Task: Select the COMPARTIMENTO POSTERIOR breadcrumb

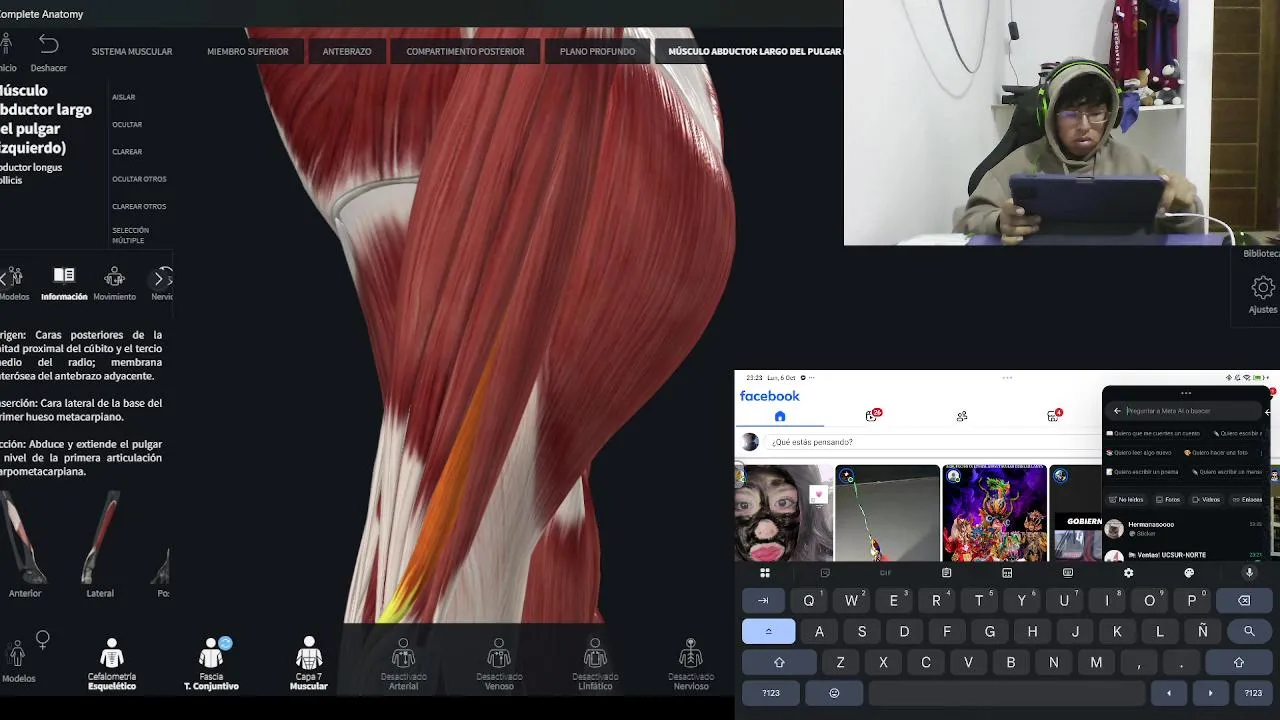Action: (465, 51)
